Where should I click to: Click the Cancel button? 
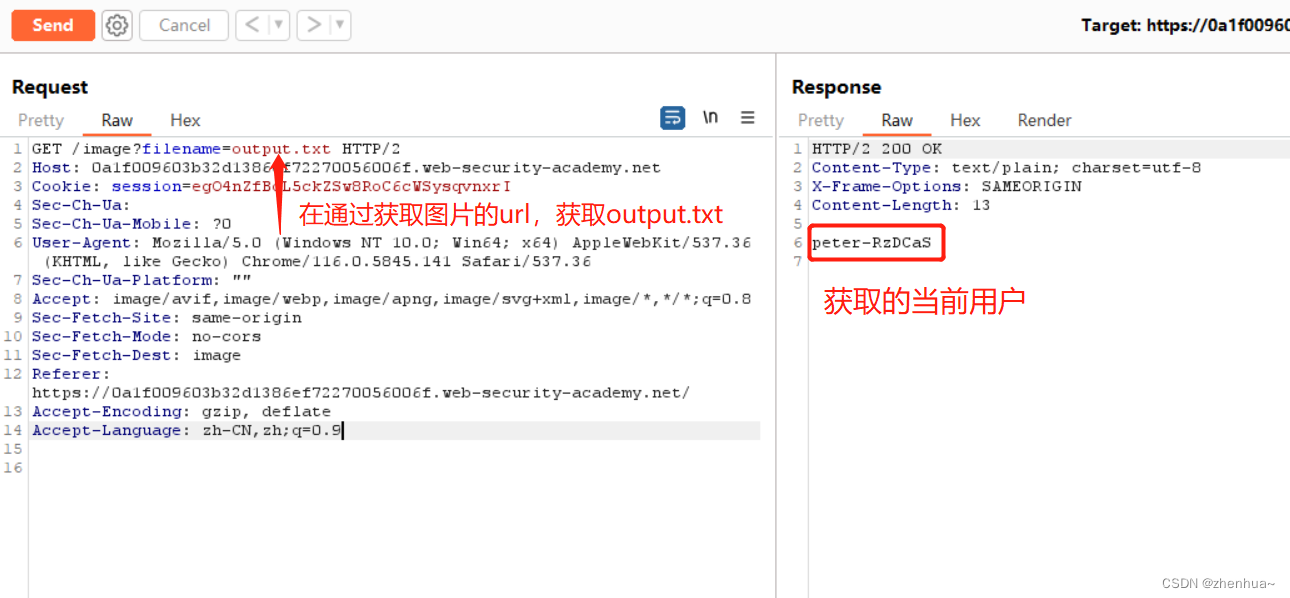pyautogui.click(x=183, y=25)
